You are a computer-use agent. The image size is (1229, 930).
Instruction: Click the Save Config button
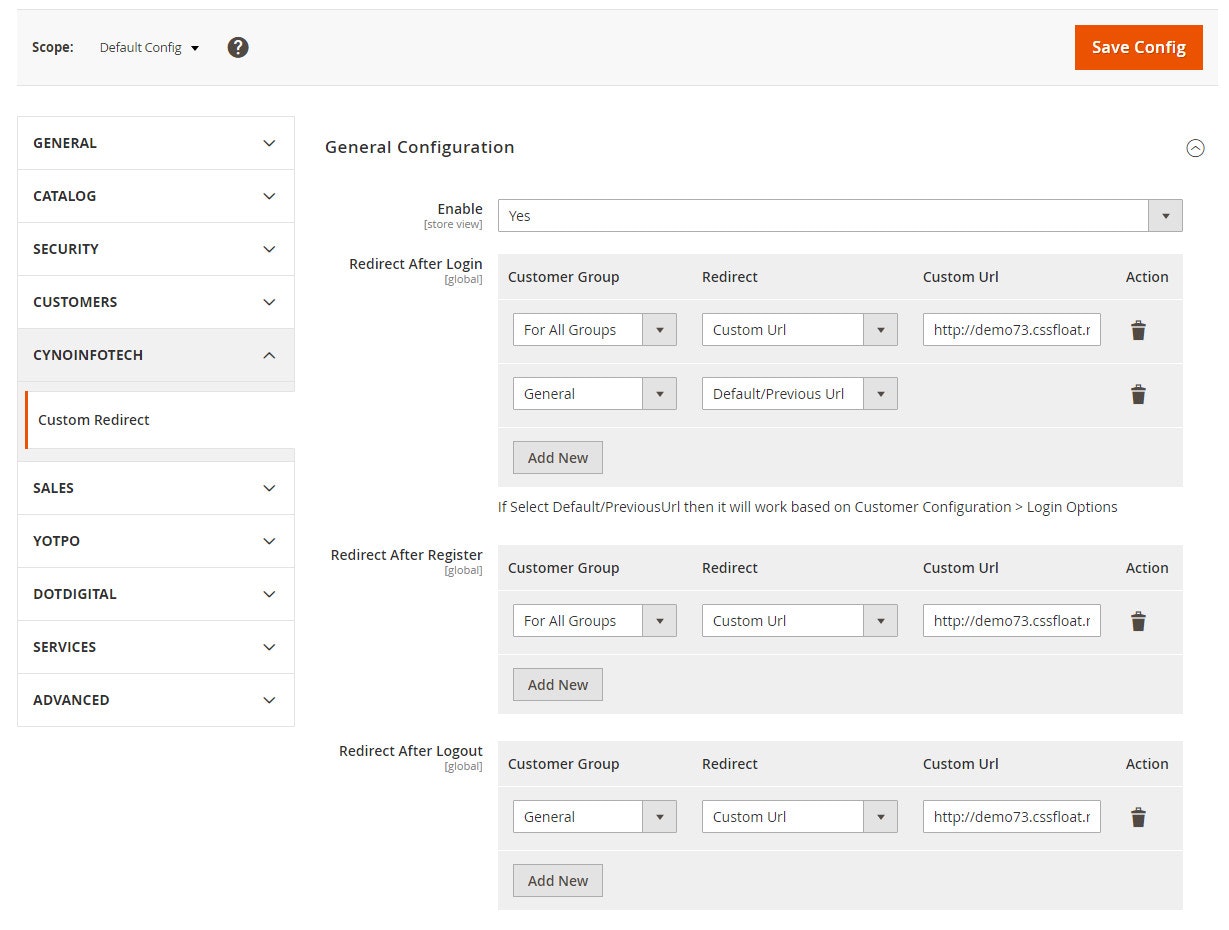coord(1138,47)
